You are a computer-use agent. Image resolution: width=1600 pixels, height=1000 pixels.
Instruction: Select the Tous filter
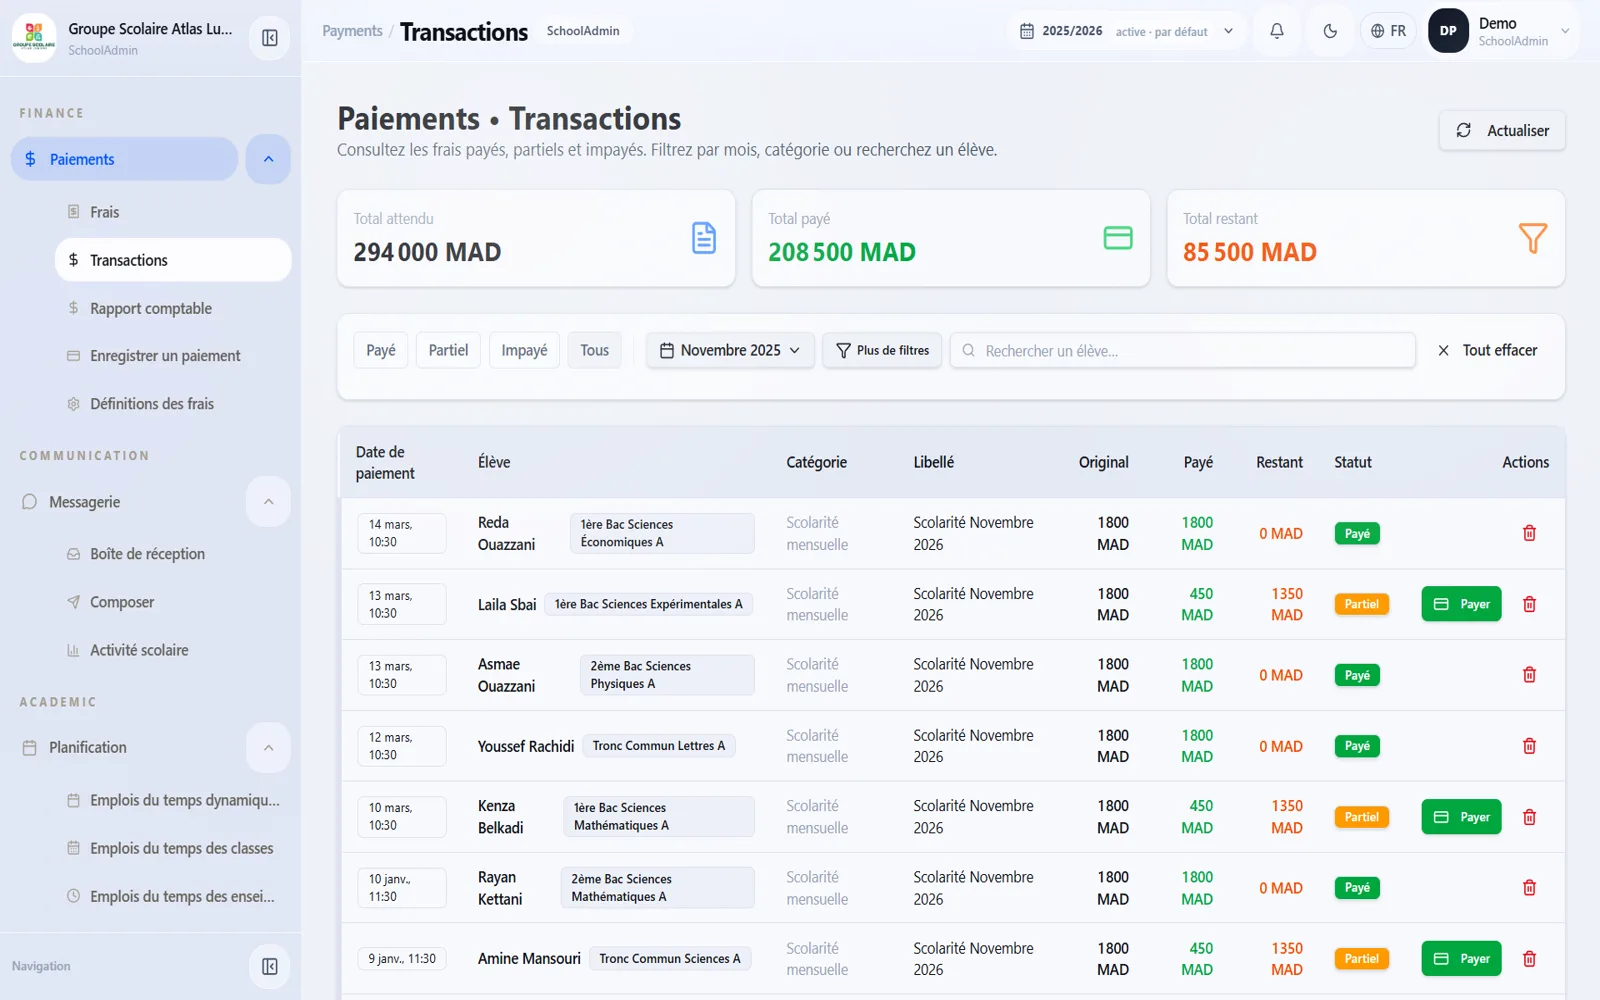(594, 350)
